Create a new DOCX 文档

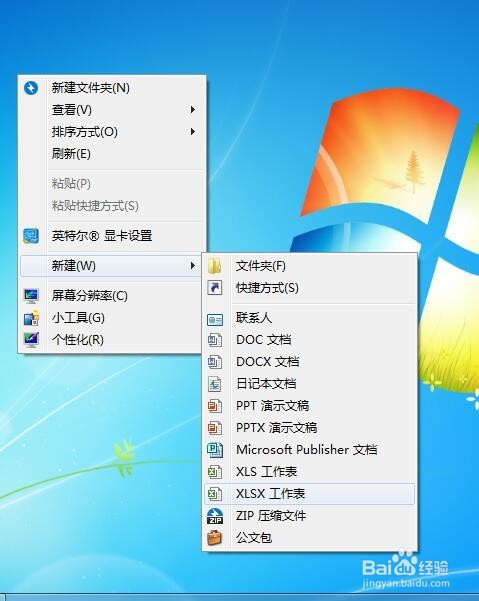click(x=310, y=362)
